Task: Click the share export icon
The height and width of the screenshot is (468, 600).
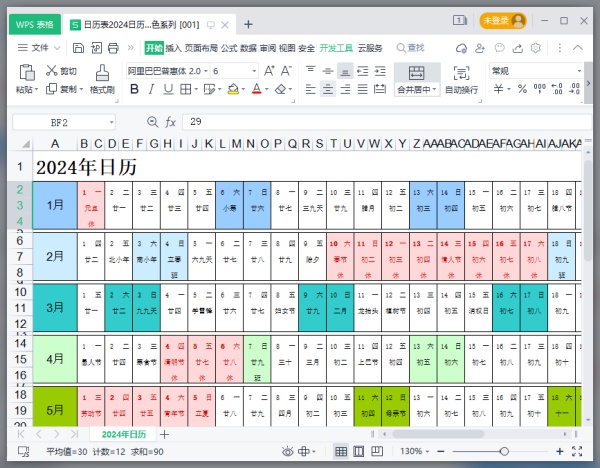Action: click(518, 48)
